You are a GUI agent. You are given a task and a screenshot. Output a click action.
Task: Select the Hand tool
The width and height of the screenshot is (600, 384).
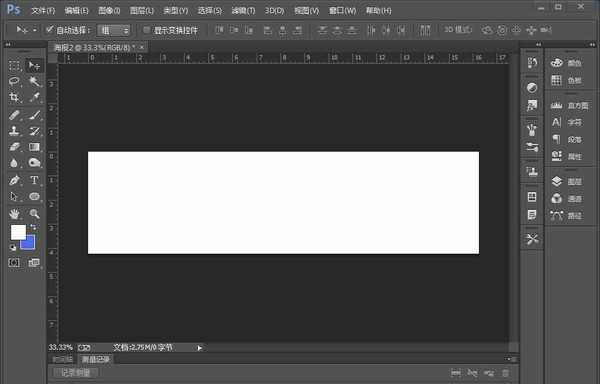click(14, 213)
